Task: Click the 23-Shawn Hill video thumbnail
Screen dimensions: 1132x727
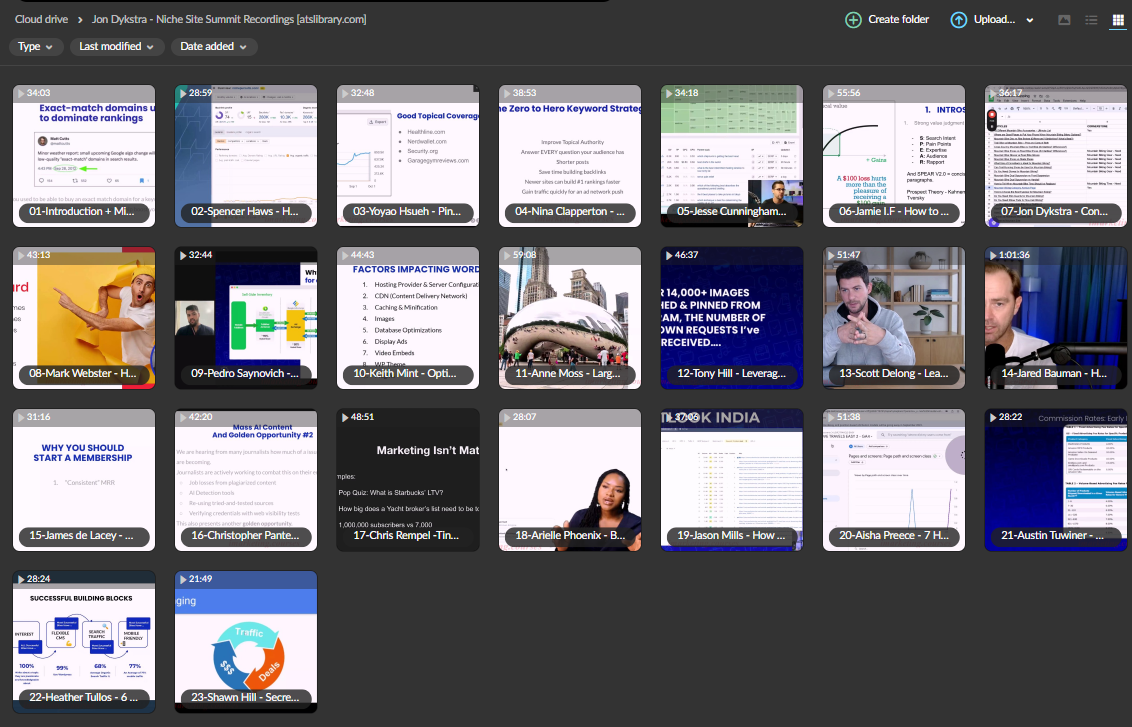Action: (246, 636)
